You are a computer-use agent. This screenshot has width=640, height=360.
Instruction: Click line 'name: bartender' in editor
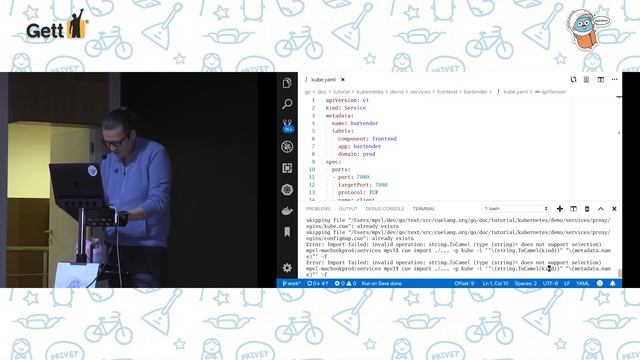click(355, 123)
